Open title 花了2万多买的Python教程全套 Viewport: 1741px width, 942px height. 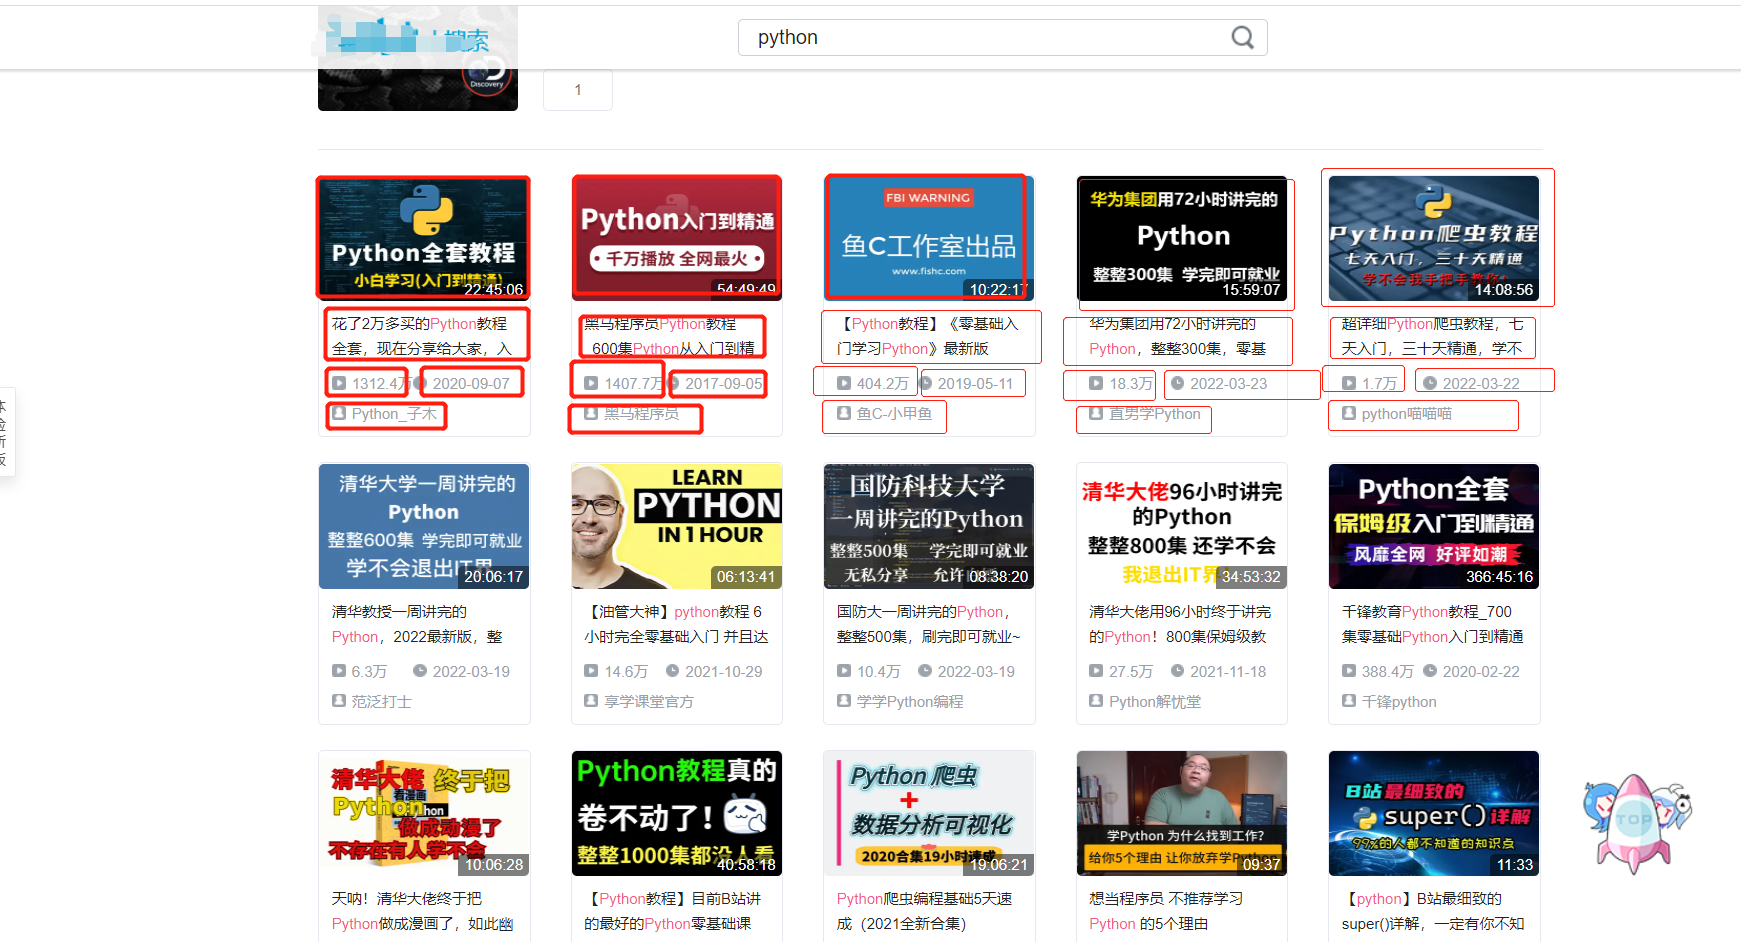pyautogui.click(x=422, y=336)
